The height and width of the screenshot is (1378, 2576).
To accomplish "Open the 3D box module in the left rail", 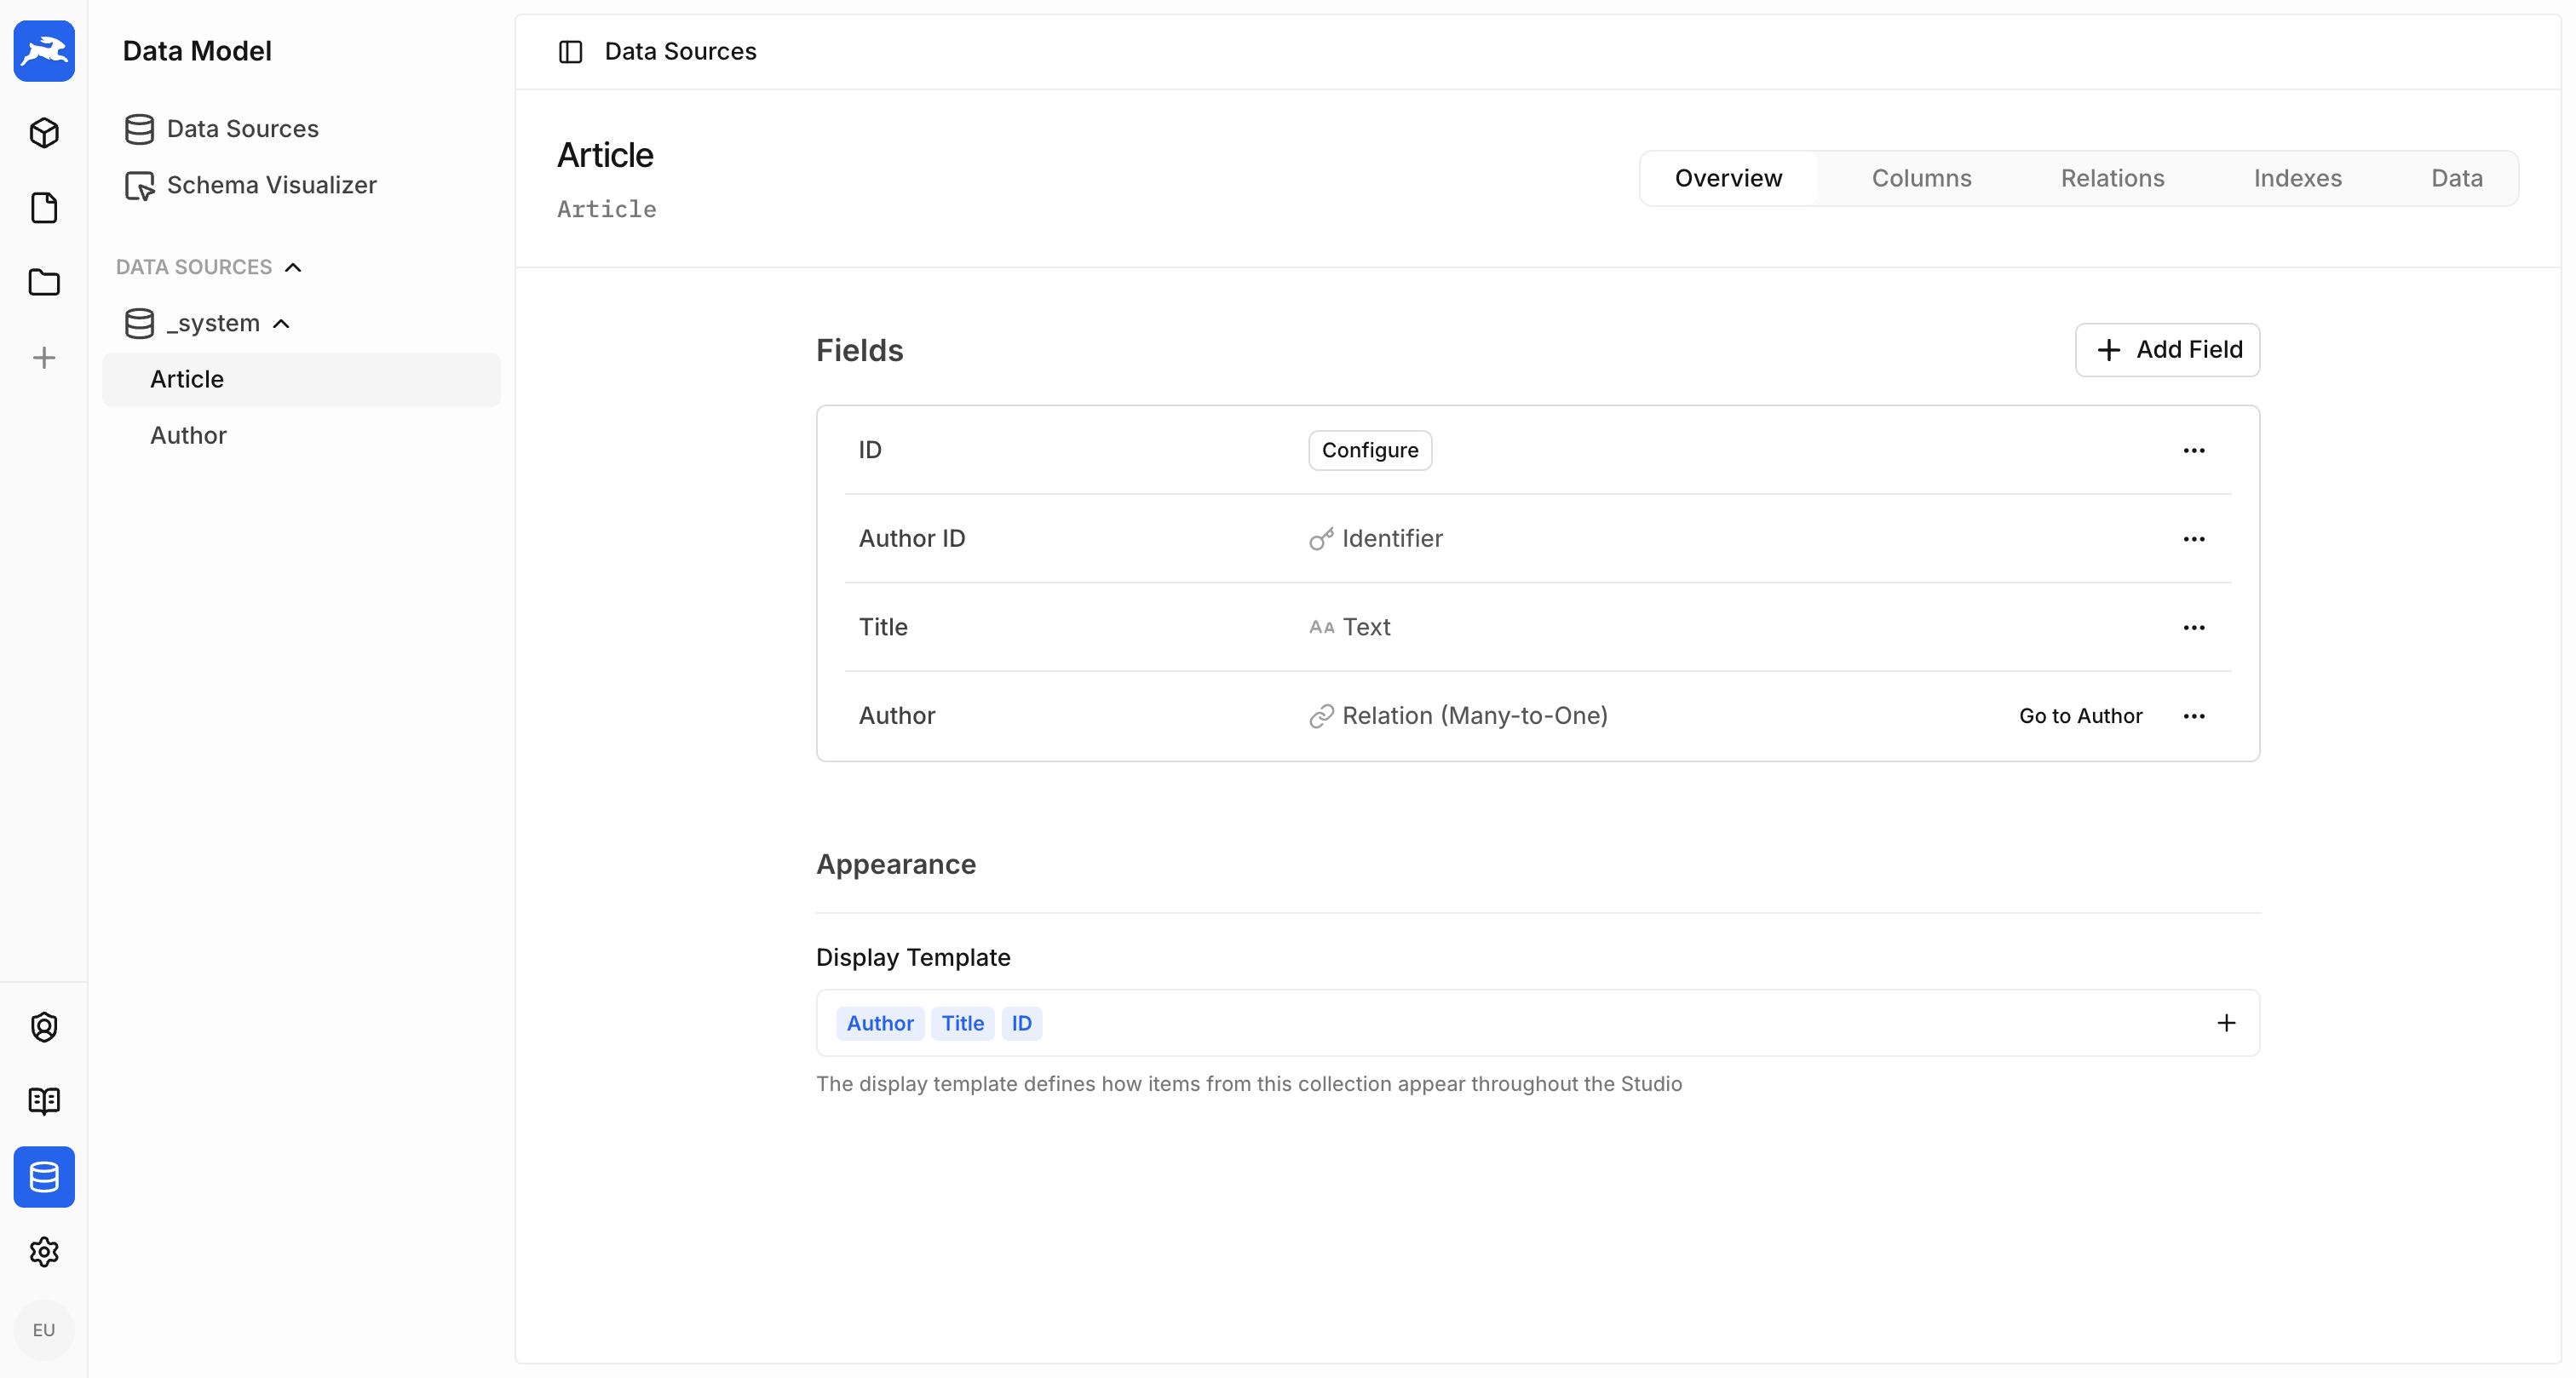I will [44, 133].
